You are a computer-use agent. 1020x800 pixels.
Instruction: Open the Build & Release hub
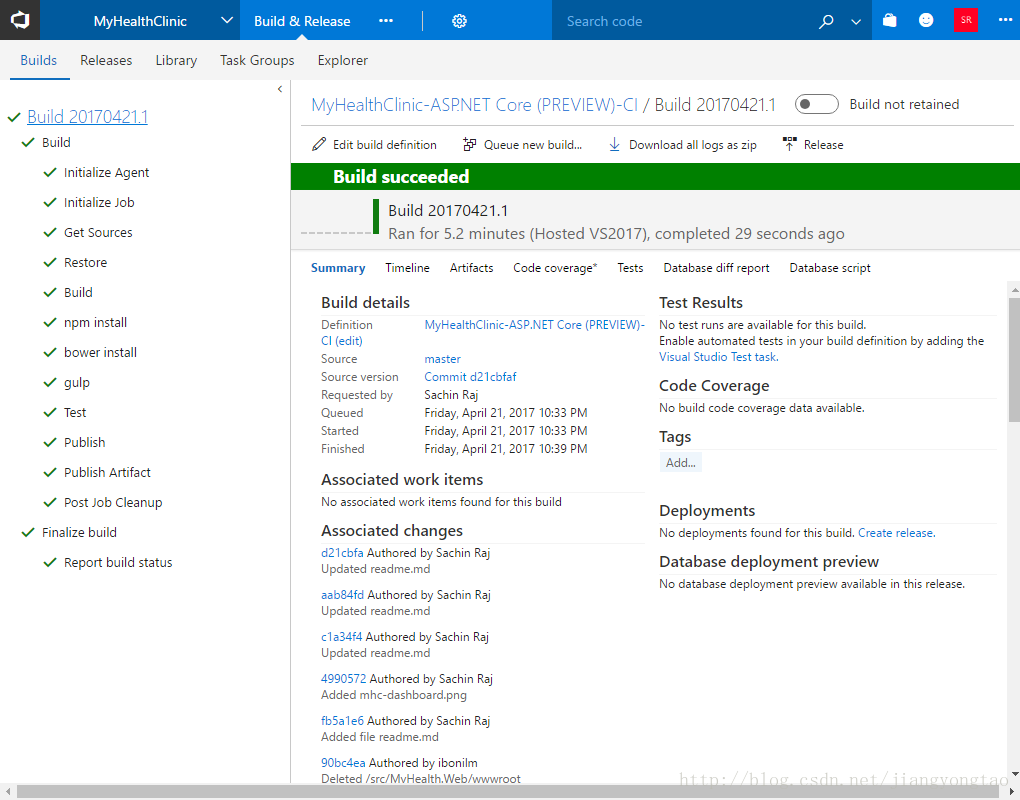302,21
